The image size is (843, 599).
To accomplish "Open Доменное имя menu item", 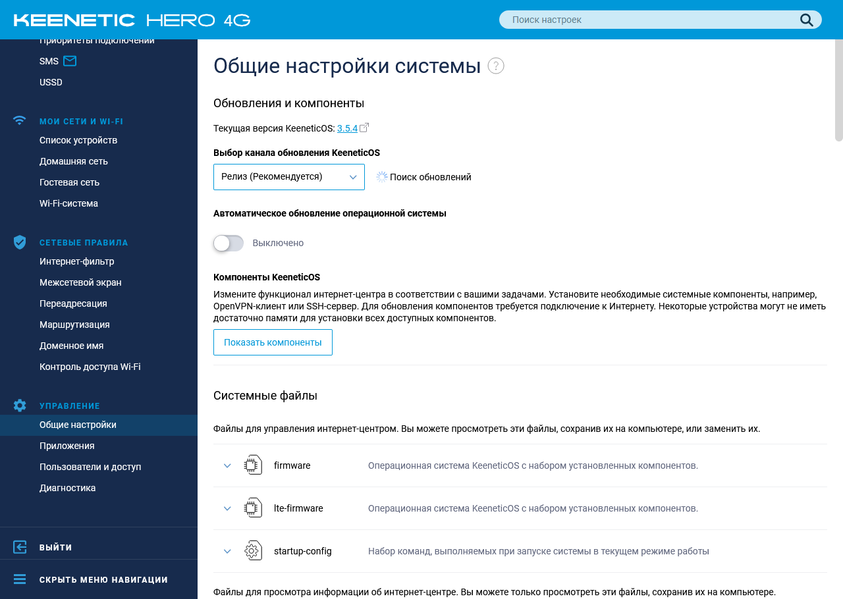I will [72, 346].
